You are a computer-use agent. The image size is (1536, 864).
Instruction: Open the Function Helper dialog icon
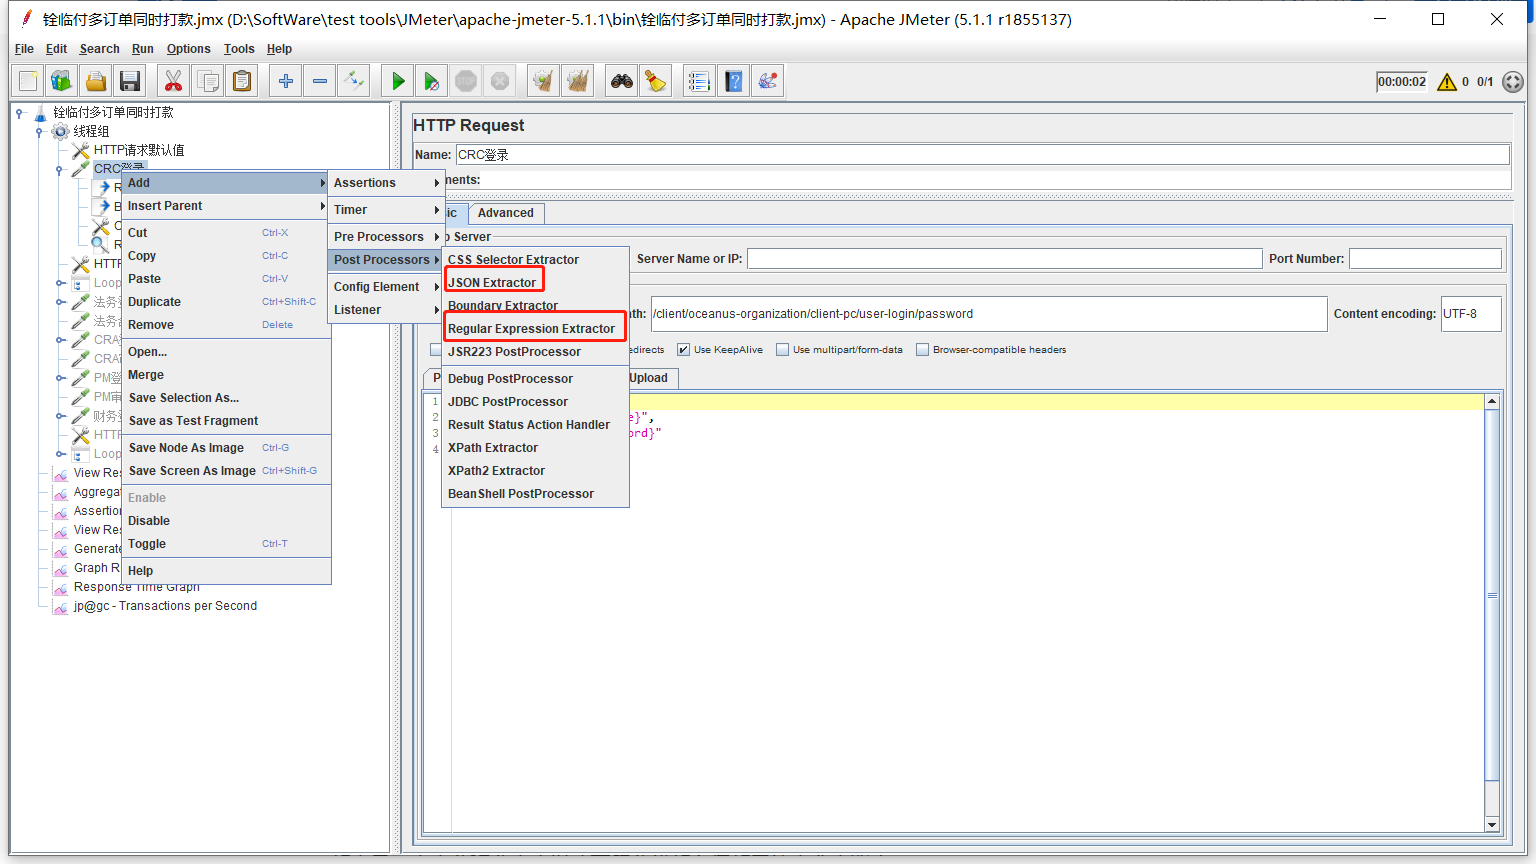700,81
